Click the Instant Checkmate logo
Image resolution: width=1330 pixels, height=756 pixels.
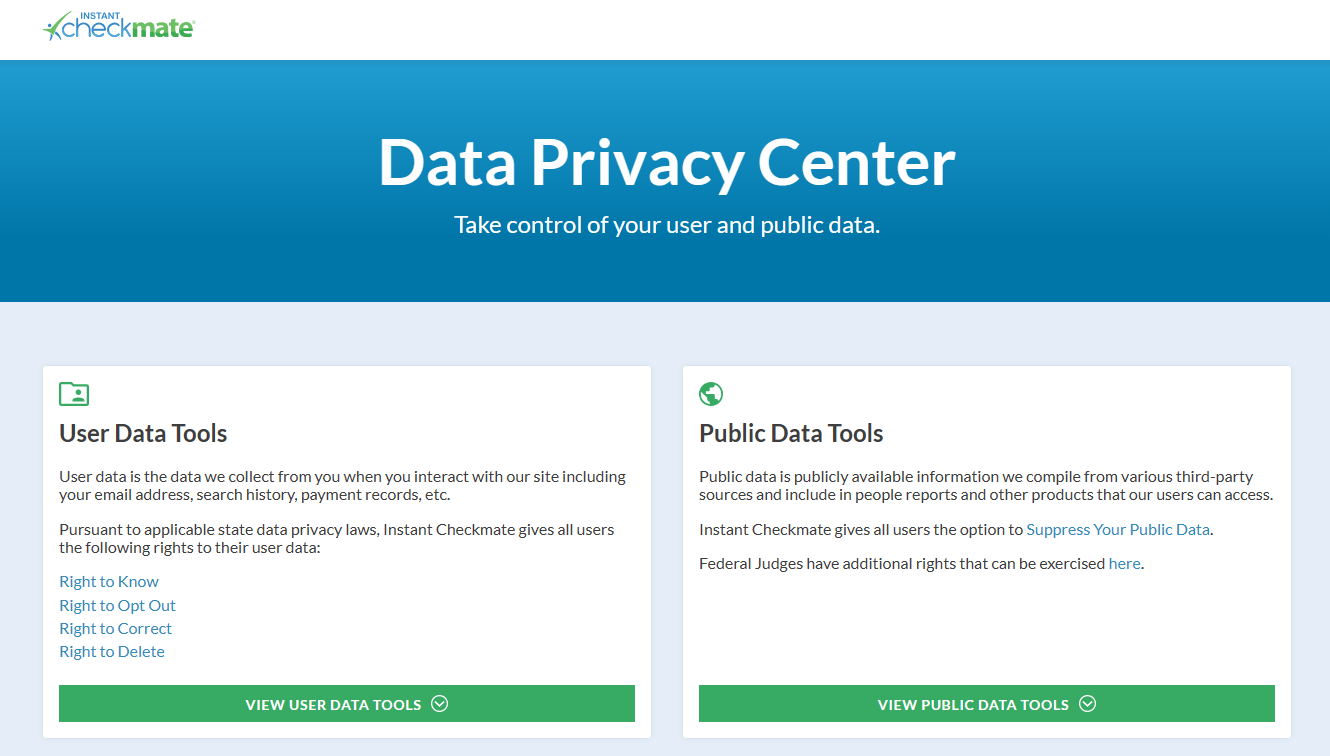119,26
